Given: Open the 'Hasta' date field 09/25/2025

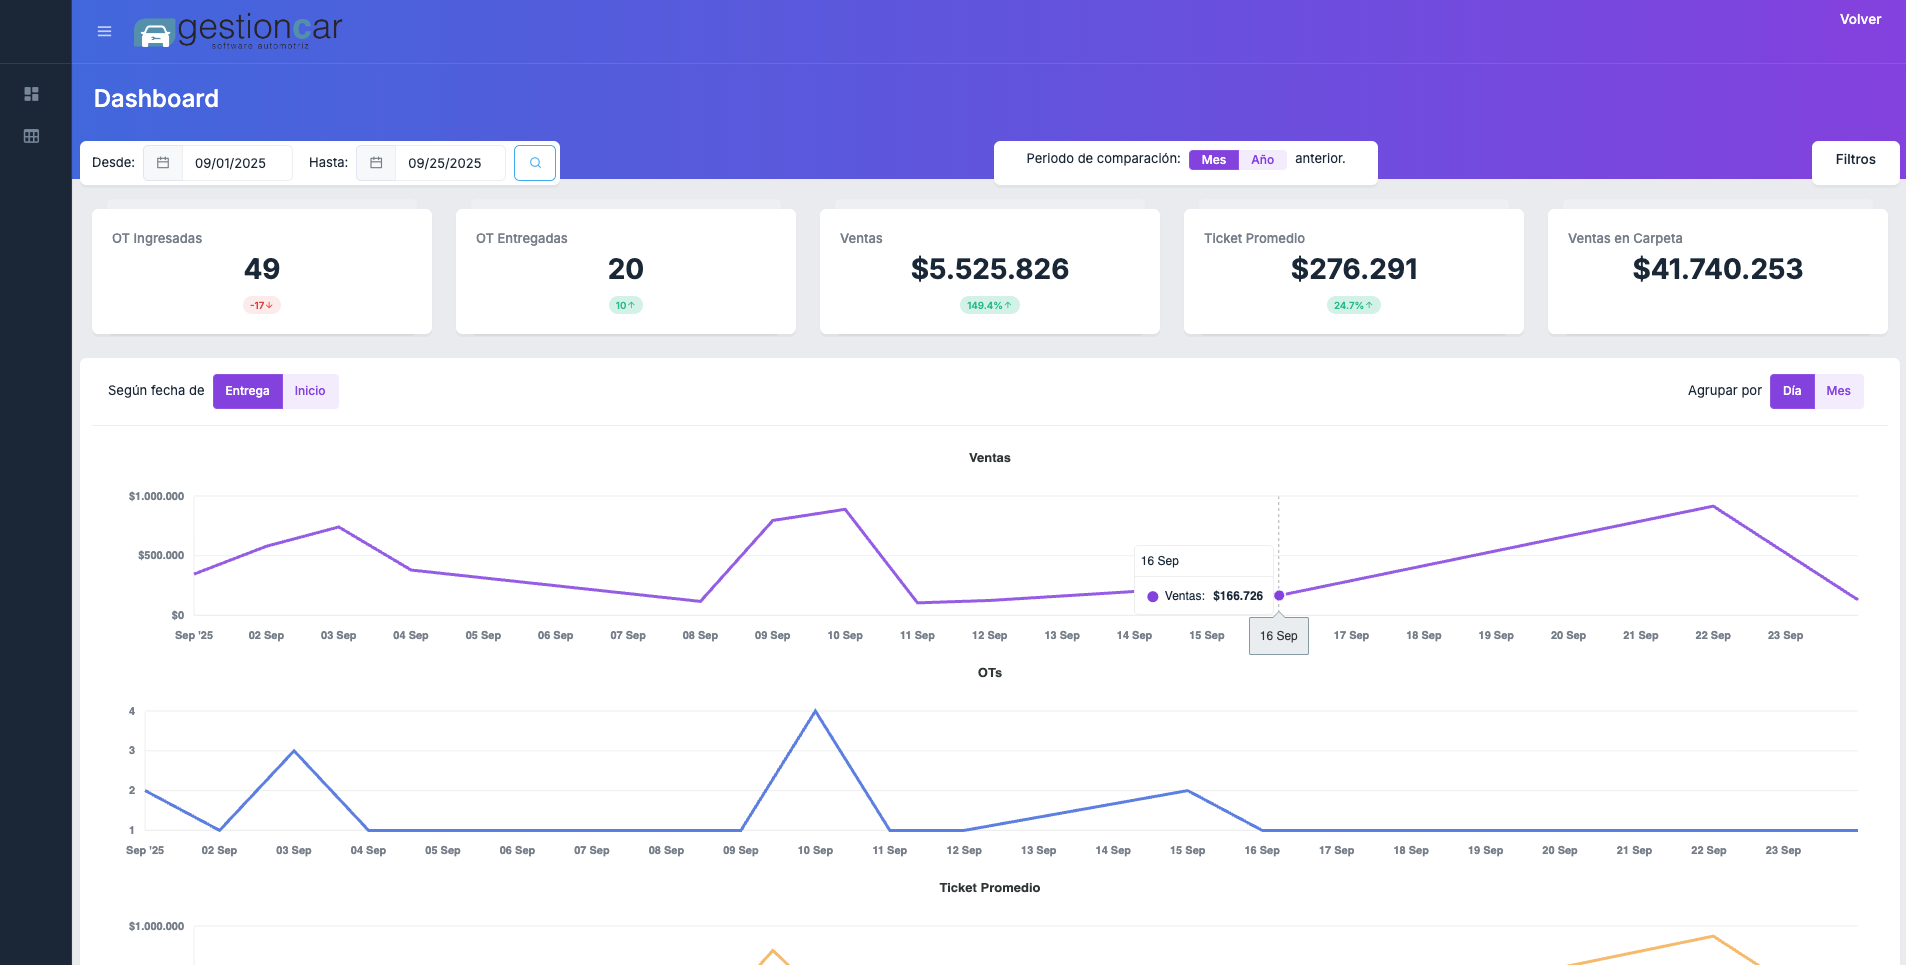Looking at the screenshot, I should (x=450, y=162).
